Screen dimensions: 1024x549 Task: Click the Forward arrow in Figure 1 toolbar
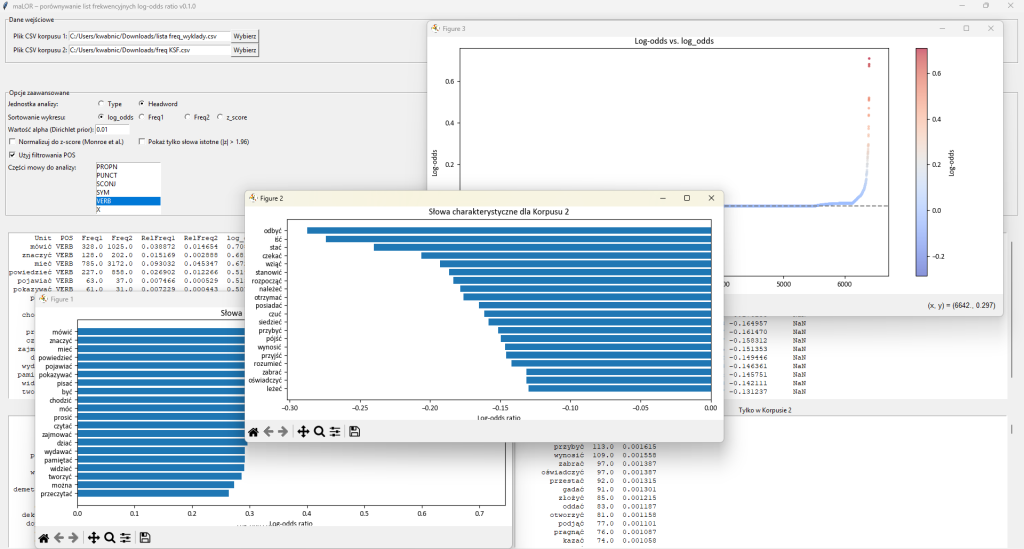pyautogui.click(x=73, y=538)
